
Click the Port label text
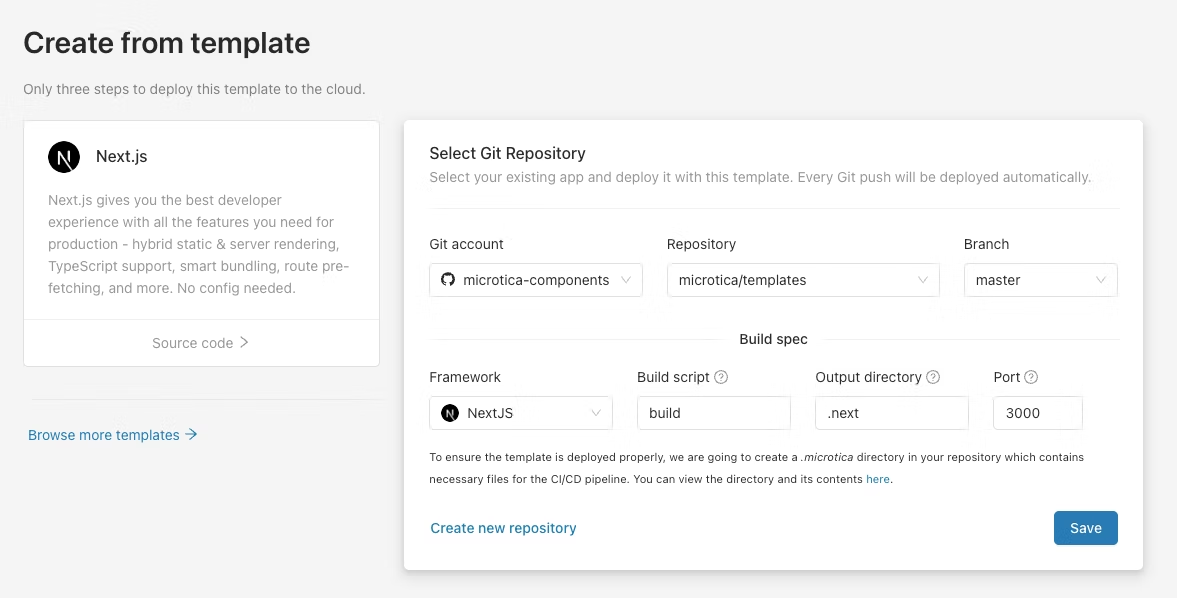(1007, 377)
